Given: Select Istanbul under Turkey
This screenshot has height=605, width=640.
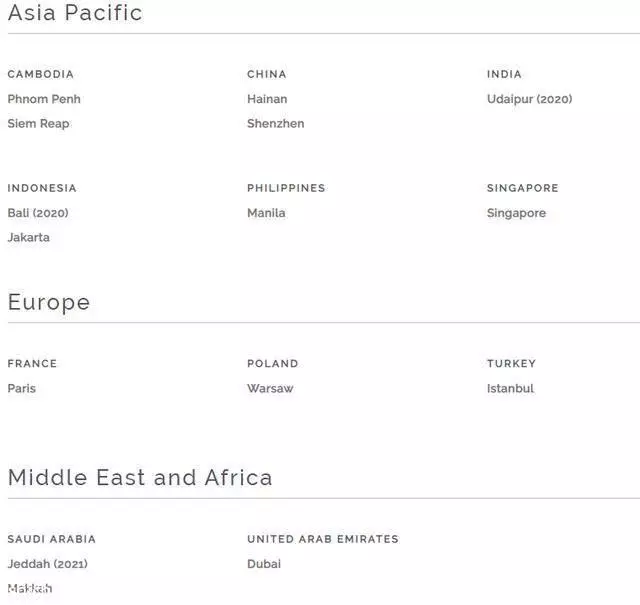Looking at the screenshot, I should (x=510, y=388).
